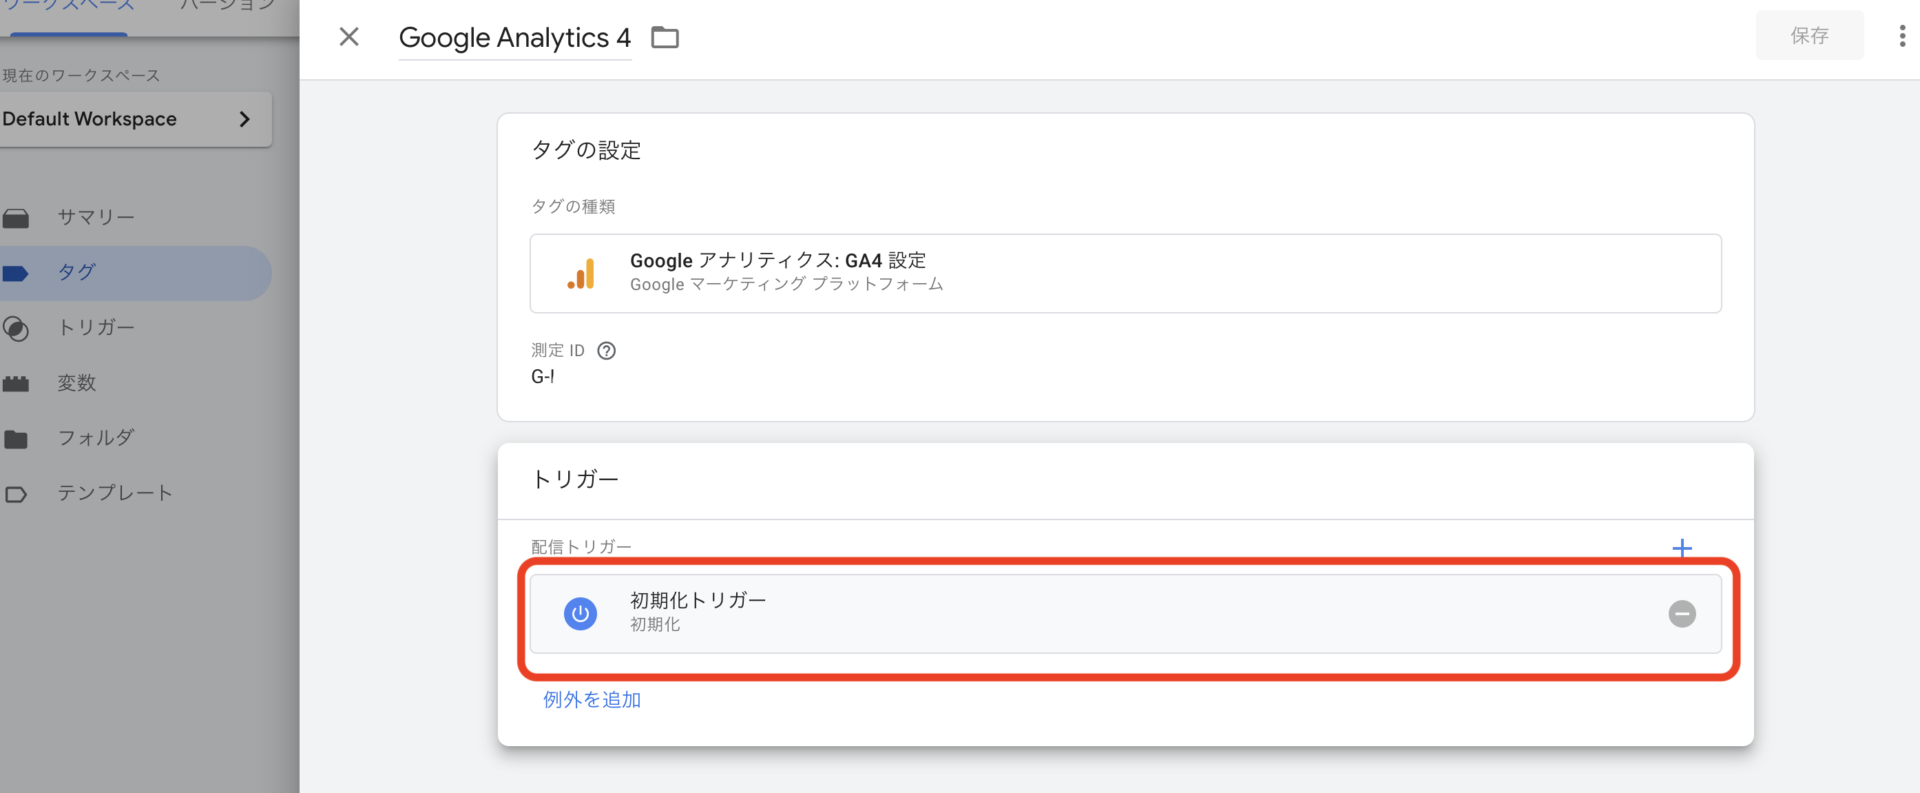Expand the Default Workspace chevron
1920x793 pixels.
point(244,119)
